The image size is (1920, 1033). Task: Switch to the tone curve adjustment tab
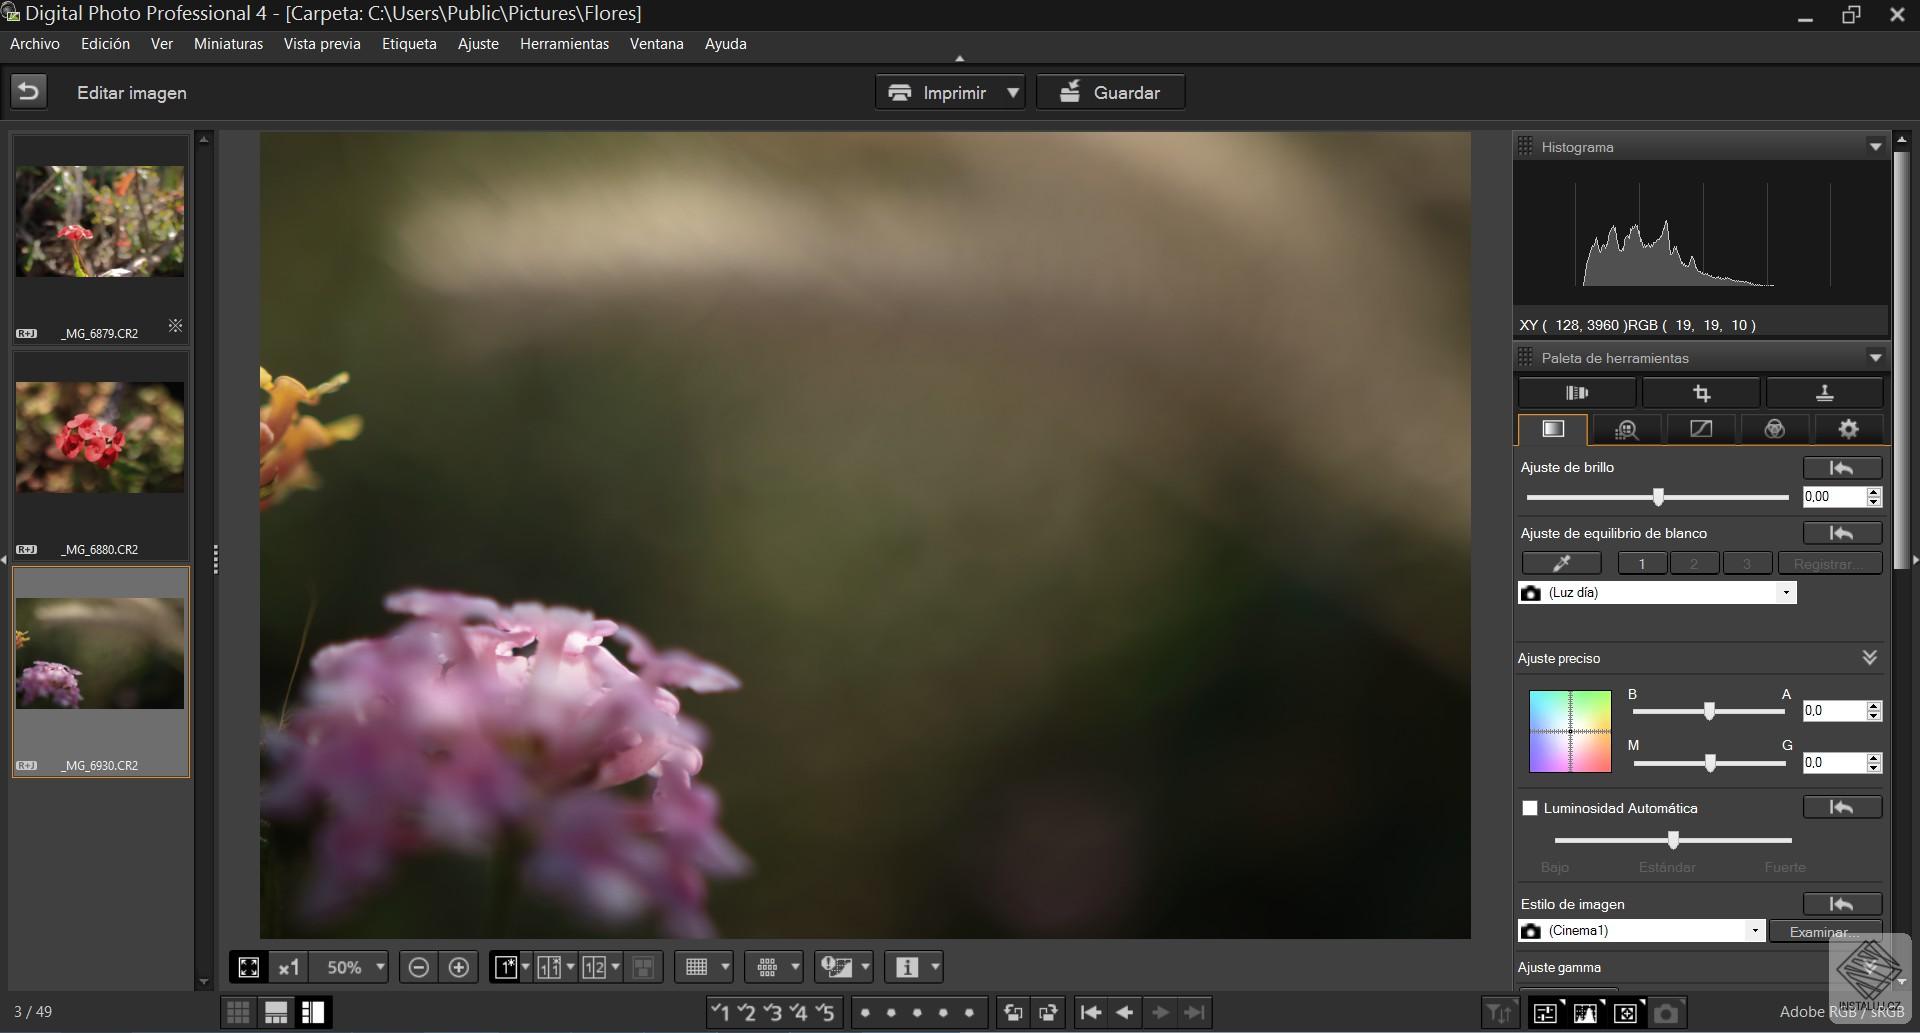pyautogui.click(x=1701, y=429)
